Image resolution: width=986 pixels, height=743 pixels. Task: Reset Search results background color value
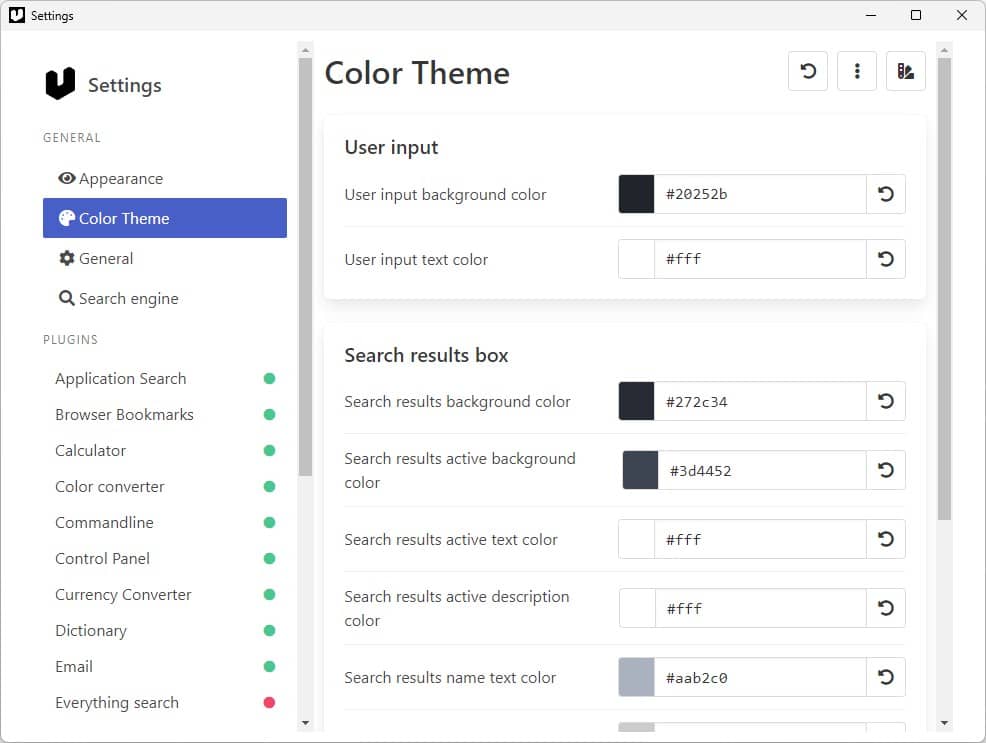pos(885,401)
